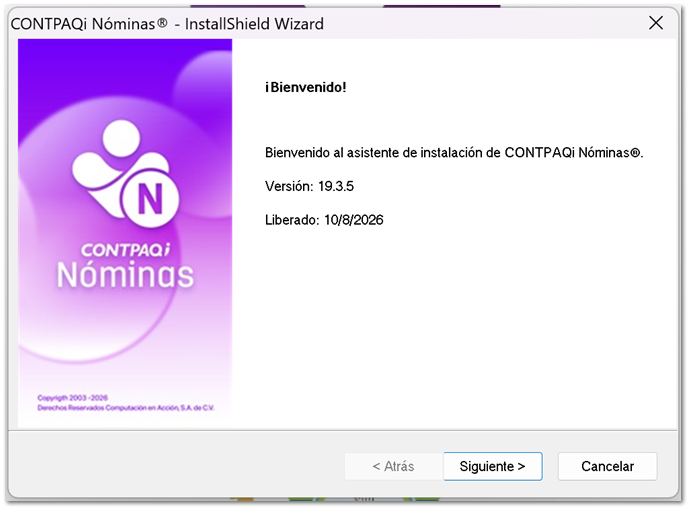Cancel the installation with Cancelar
Screen dimensions: 690x510
607,466
